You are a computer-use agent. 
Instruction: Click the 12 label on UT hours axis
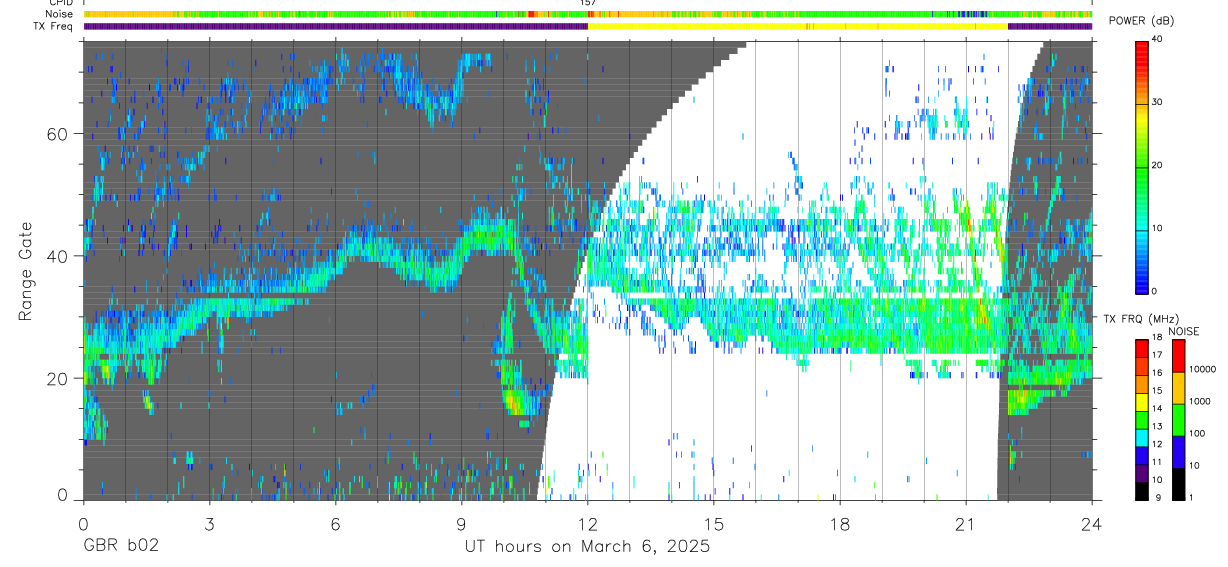(x=587, y=525)
